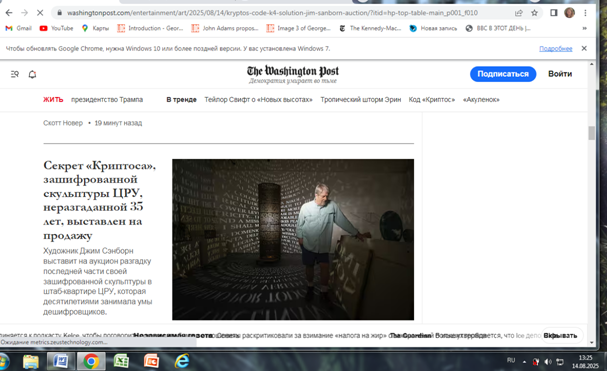The height and width of the screenshot is (375, 607).
Task: Click the page vertical scrollbar thumb
Action: click(592, 133)
